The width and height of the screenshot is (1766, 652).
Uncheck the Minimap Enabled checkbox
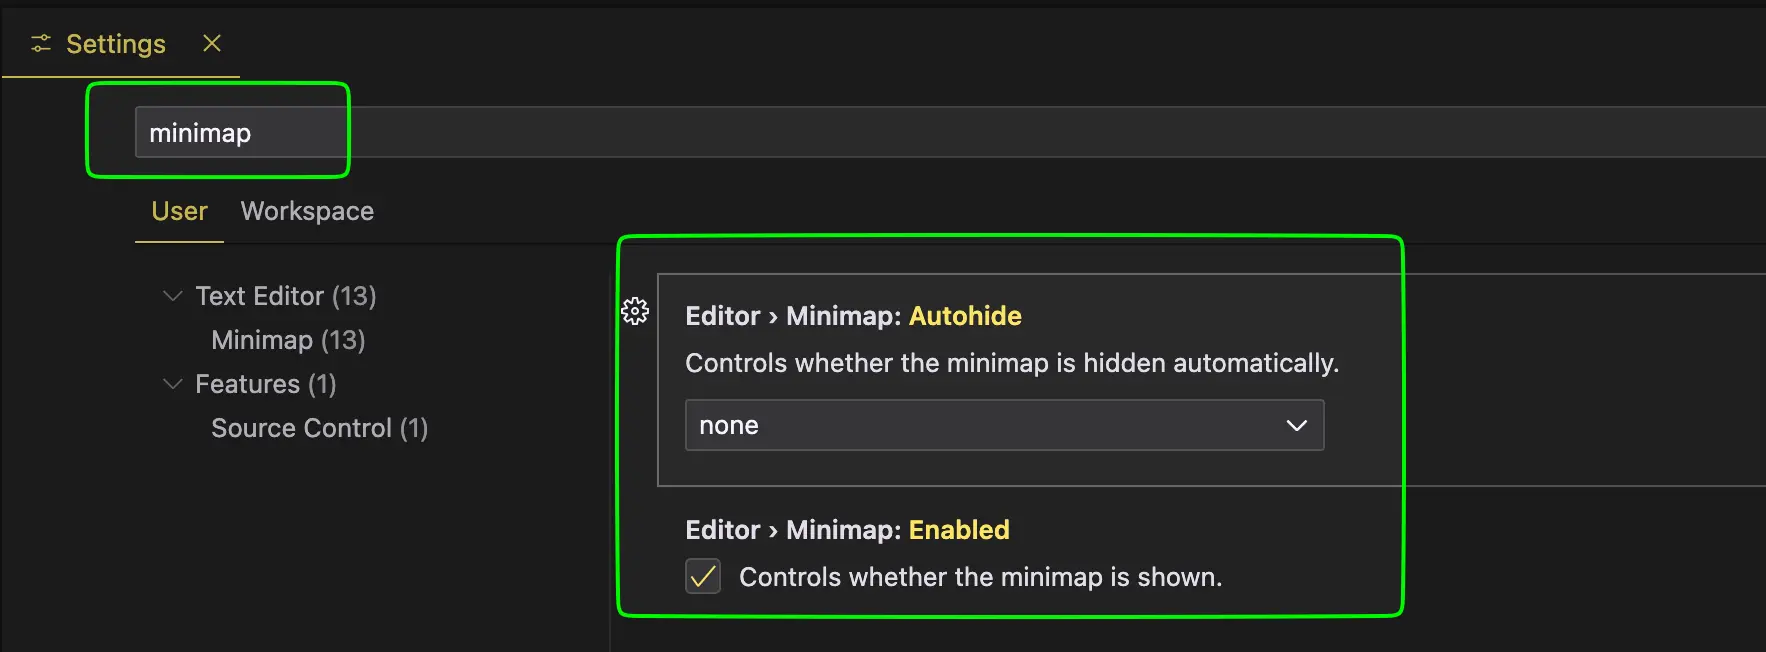click(703, 576)
